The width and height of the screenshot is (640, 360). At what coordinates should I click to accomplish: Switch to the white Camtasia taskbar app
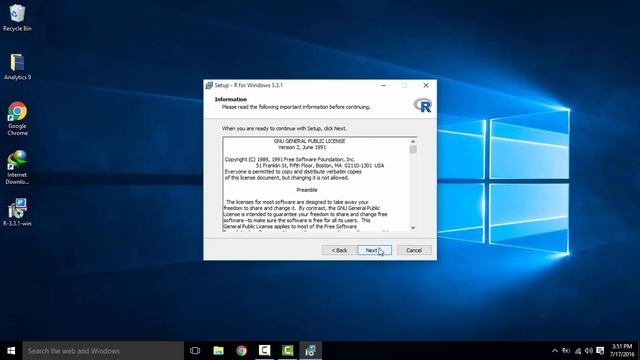pos(264,350)
